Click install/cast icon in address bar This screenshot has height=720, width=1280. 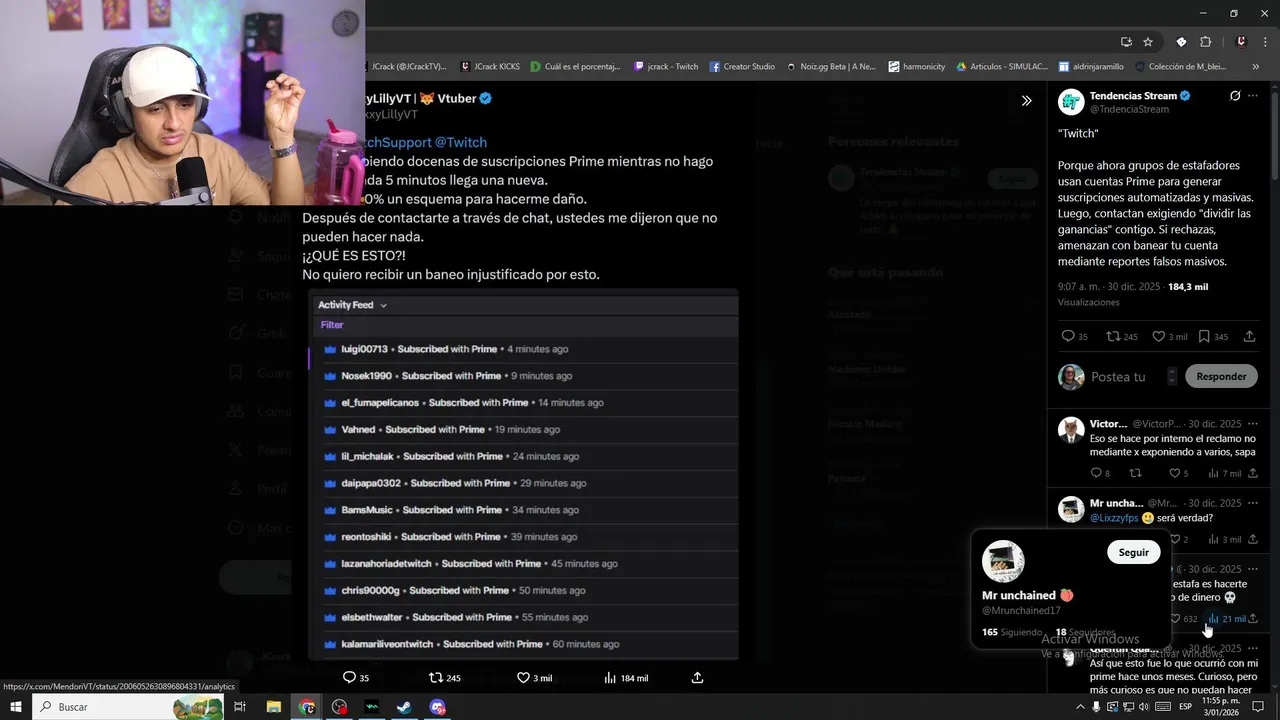click(1126, 42)
